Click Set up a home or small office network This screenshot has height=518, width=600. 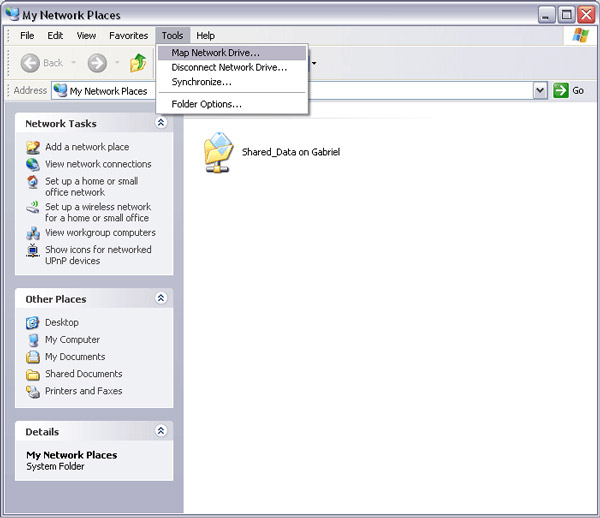tap(91, 187)
